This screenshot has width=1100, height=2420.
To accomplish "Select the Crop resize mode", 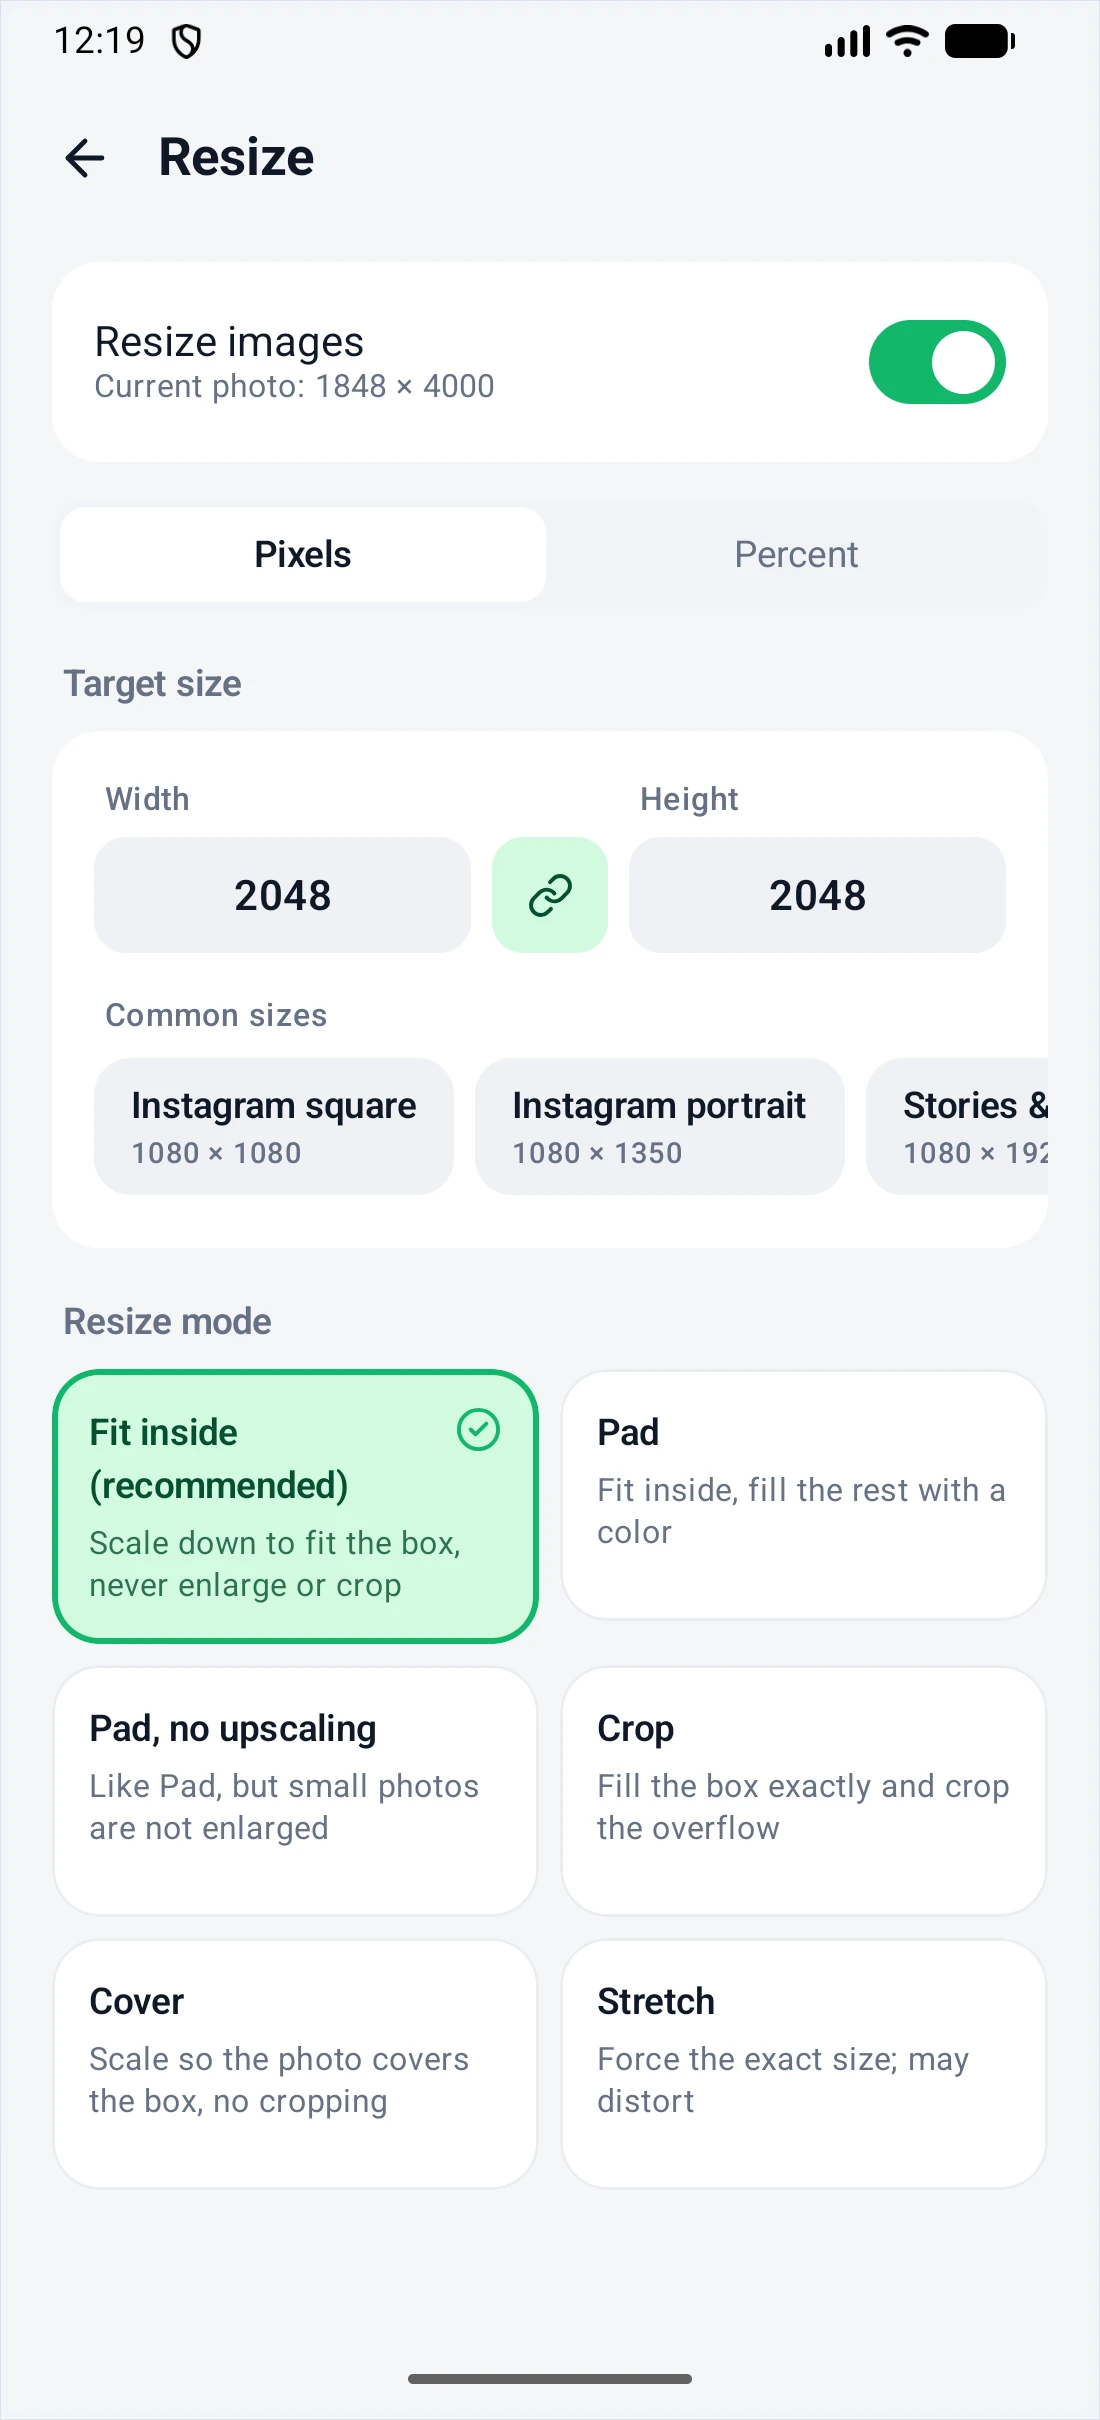I will [x=804, y=1791].
